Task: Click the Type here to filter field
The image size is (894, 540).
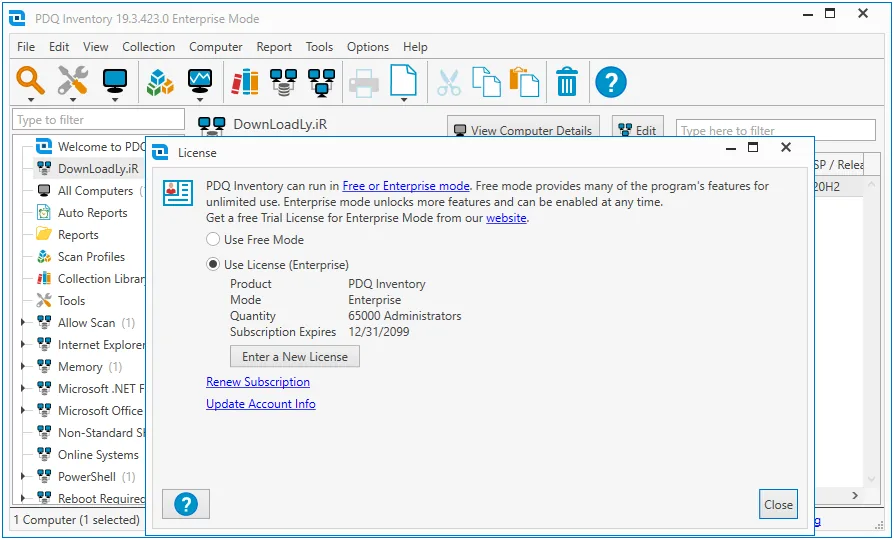Action: (775, 130)
